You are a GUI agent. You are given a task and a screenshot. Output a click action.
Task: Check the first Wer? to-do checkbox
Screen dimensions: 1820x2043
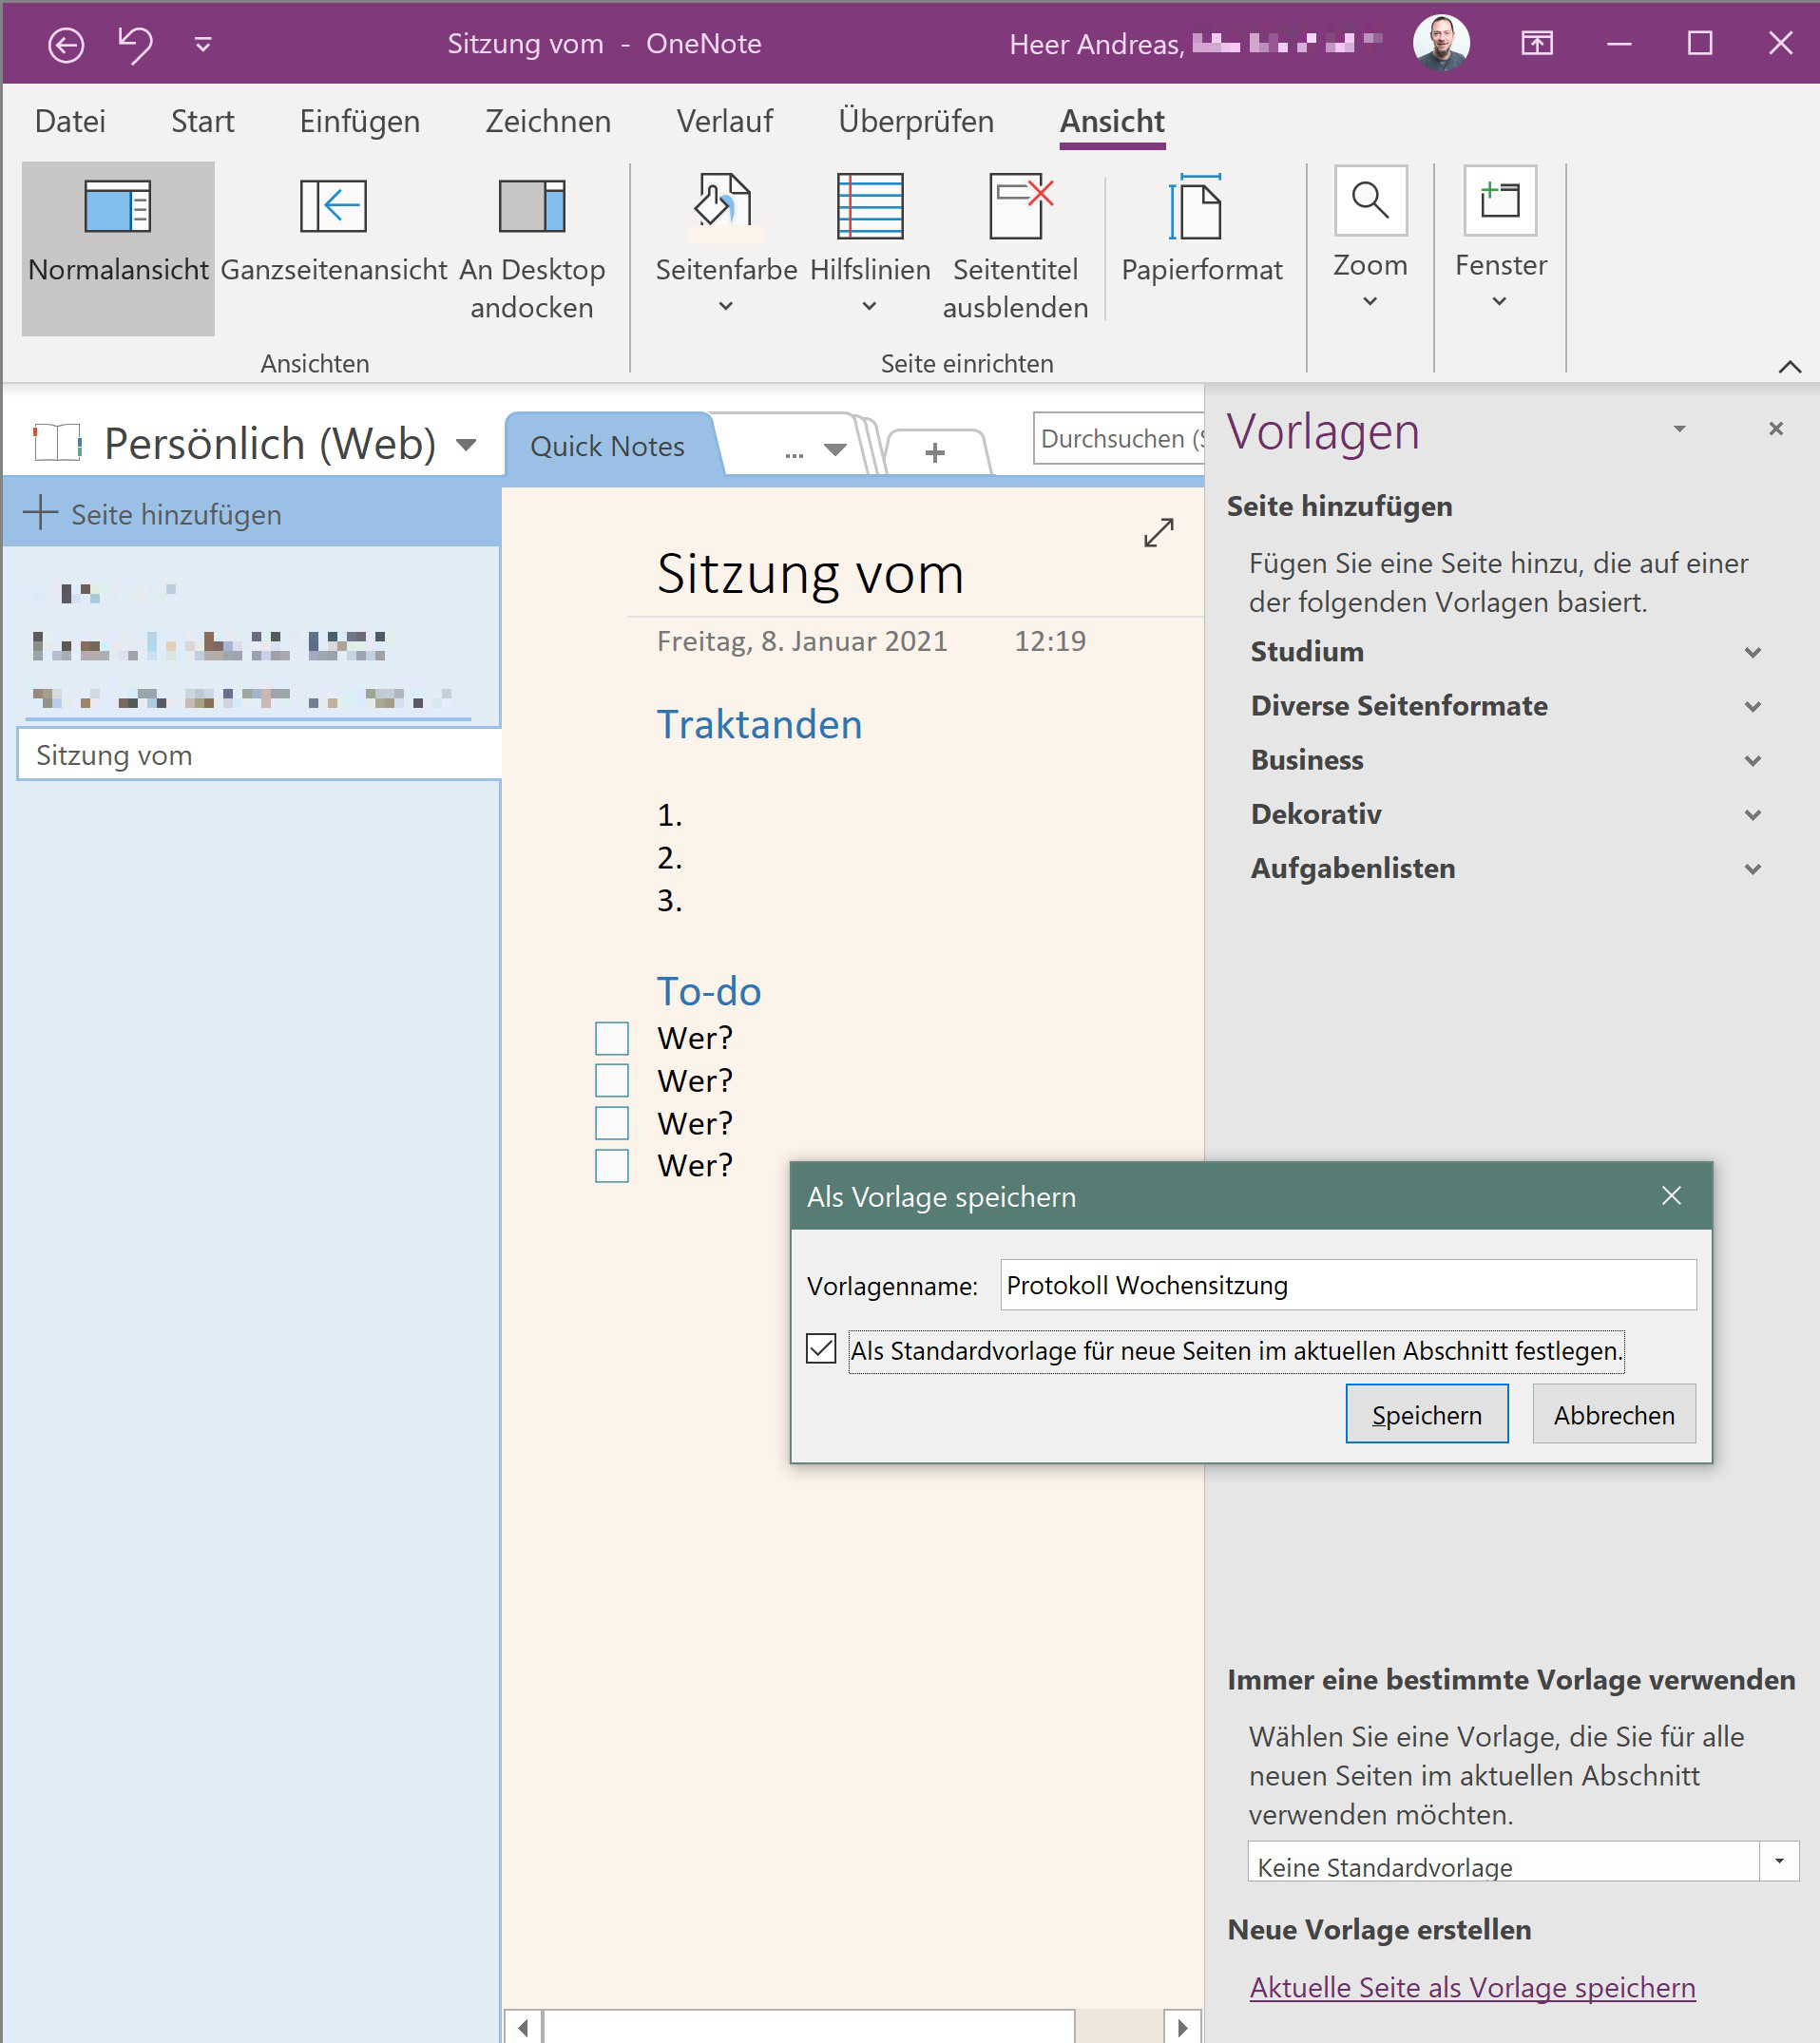point(611,1038)
